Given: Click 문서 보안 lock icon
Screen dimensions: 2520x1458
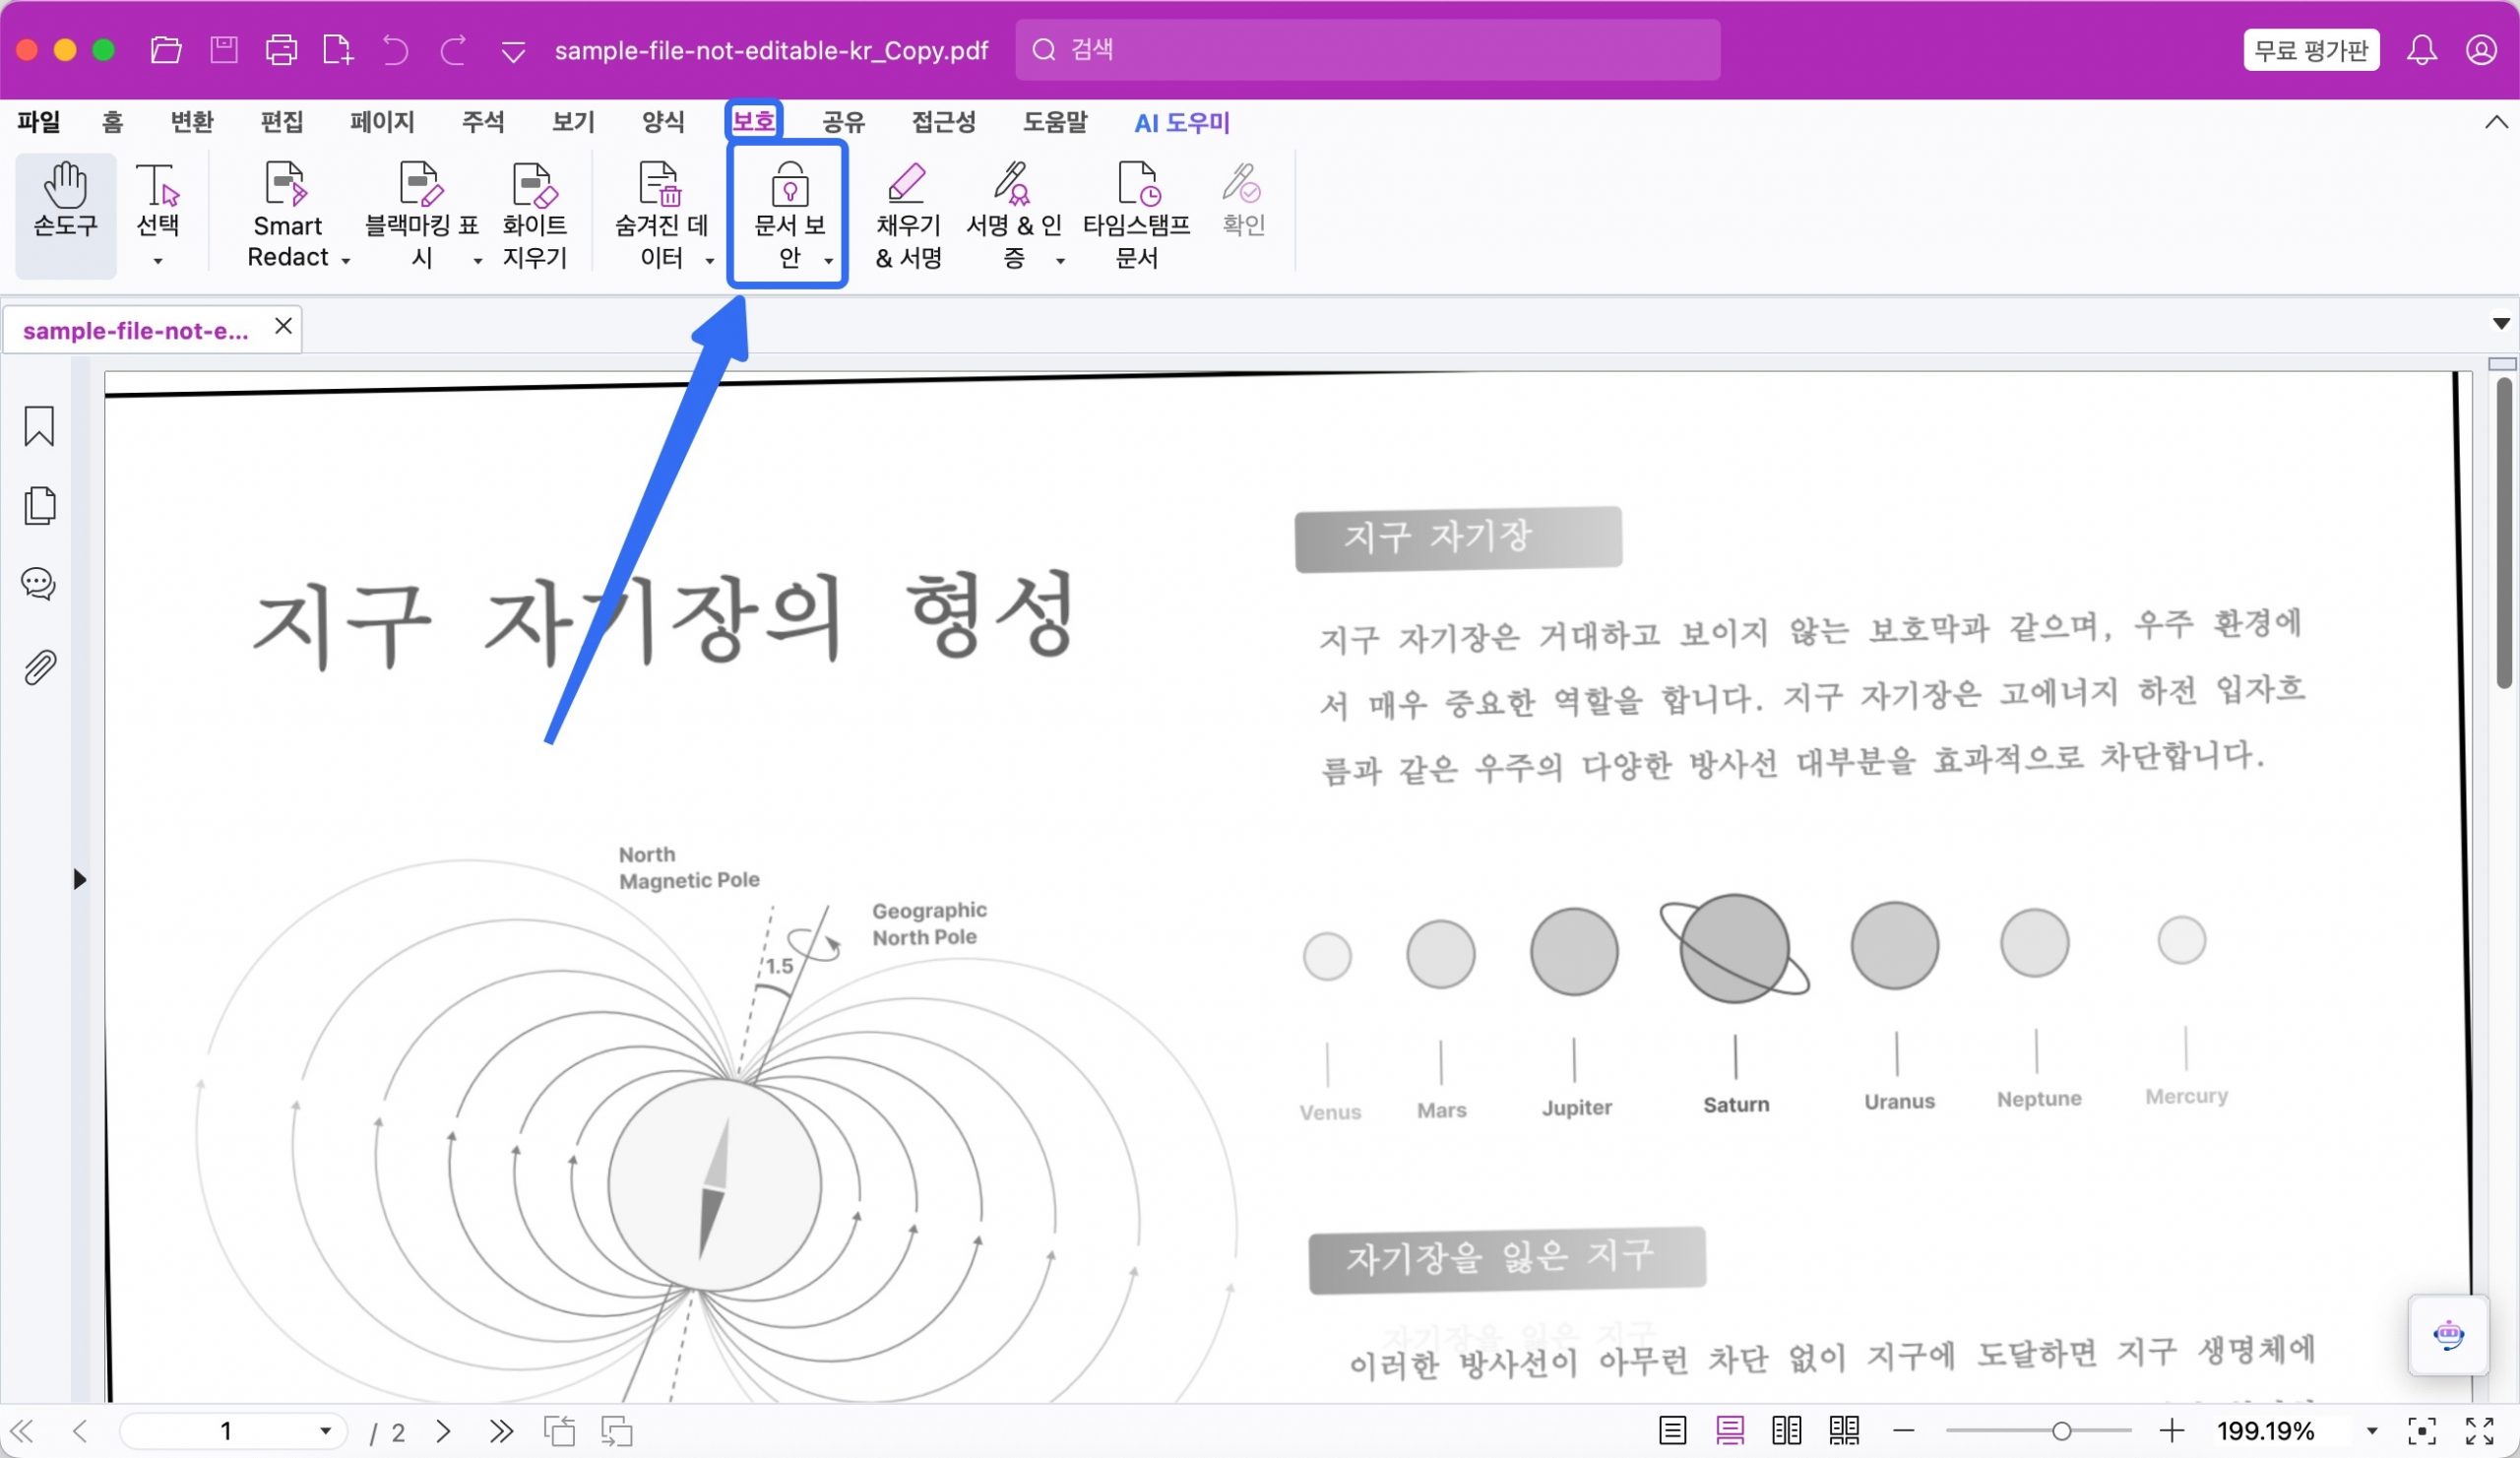Looking at the screenshot, I should pyautogui.click(x=789, y=184).
